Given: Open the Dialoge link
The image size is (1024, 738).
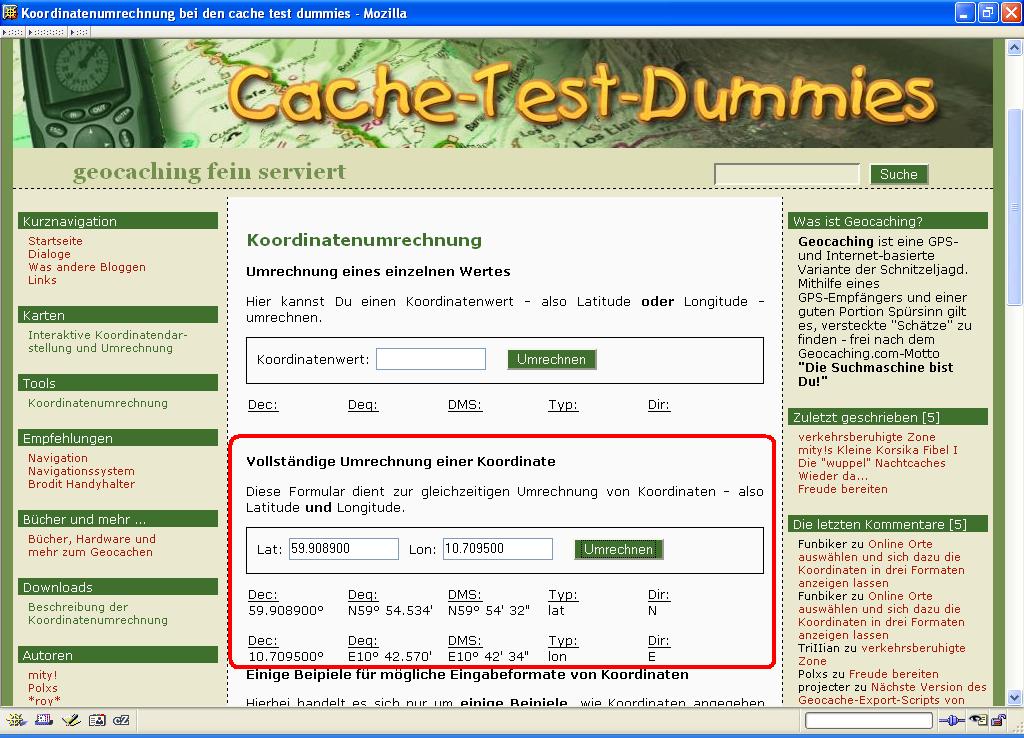Looking at the screenshot, I should [49, 254].
